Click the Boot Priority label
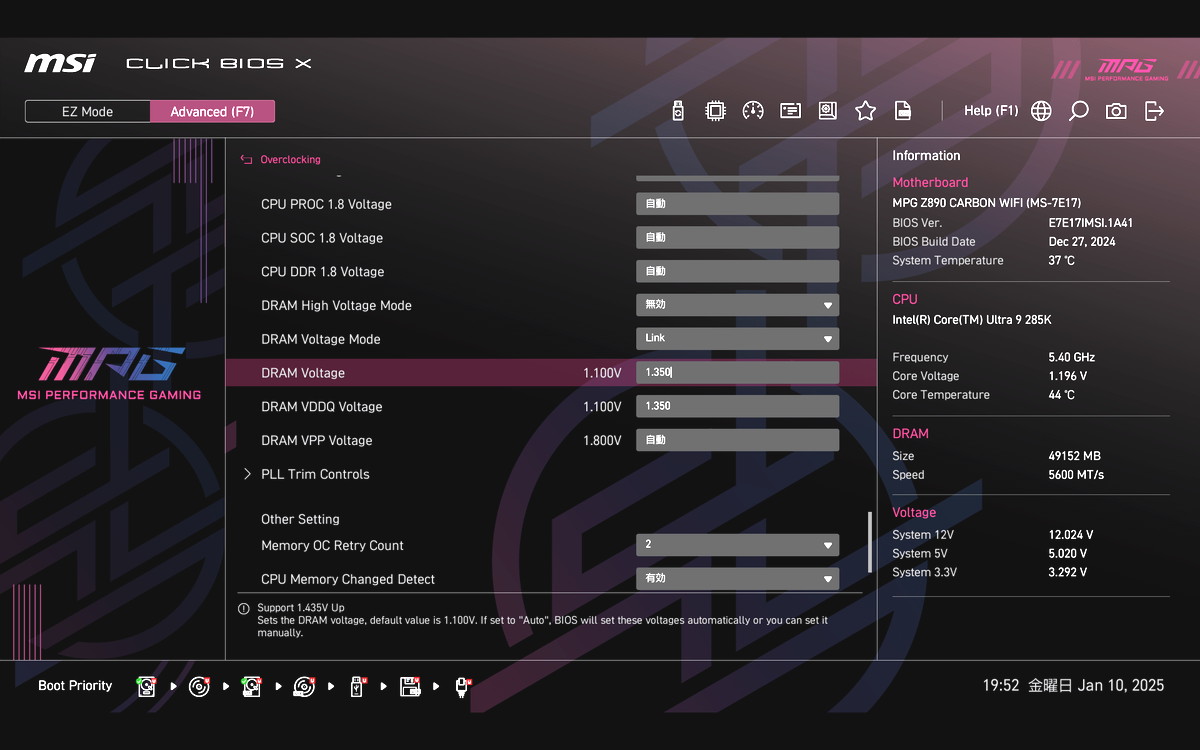The width and height of the screenshot is (1200, 750). click(75, 686)
